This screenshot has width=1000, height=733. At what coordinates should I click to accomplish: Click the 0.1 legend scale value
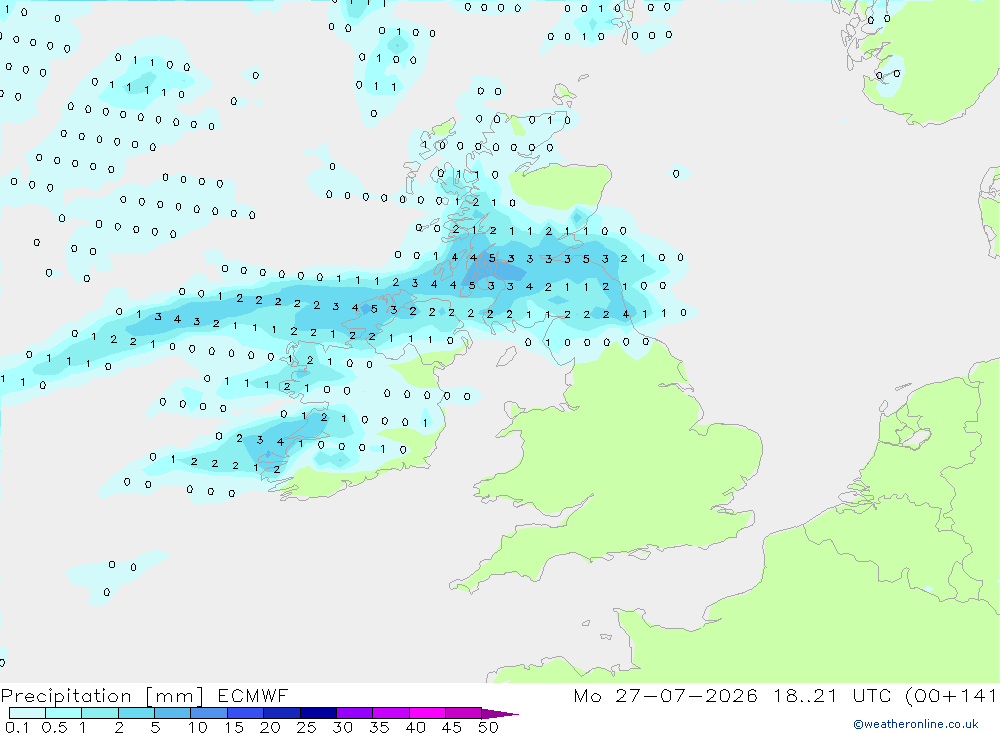coord(17,727)
